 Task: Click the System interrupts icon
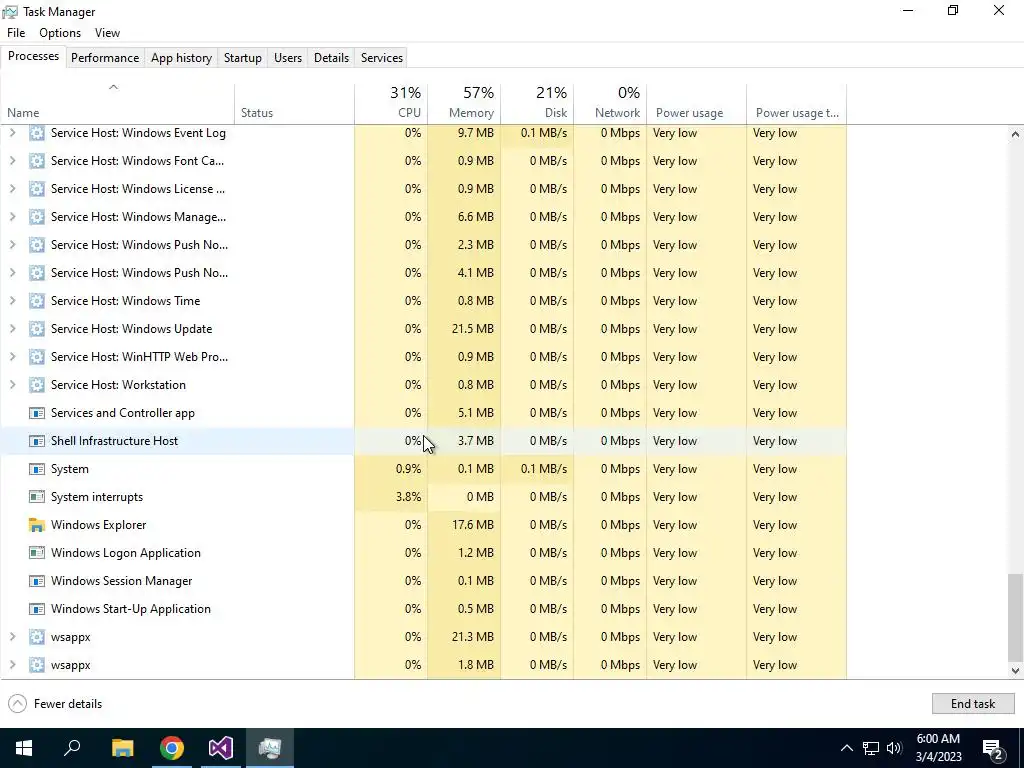(x=37, y=497)
